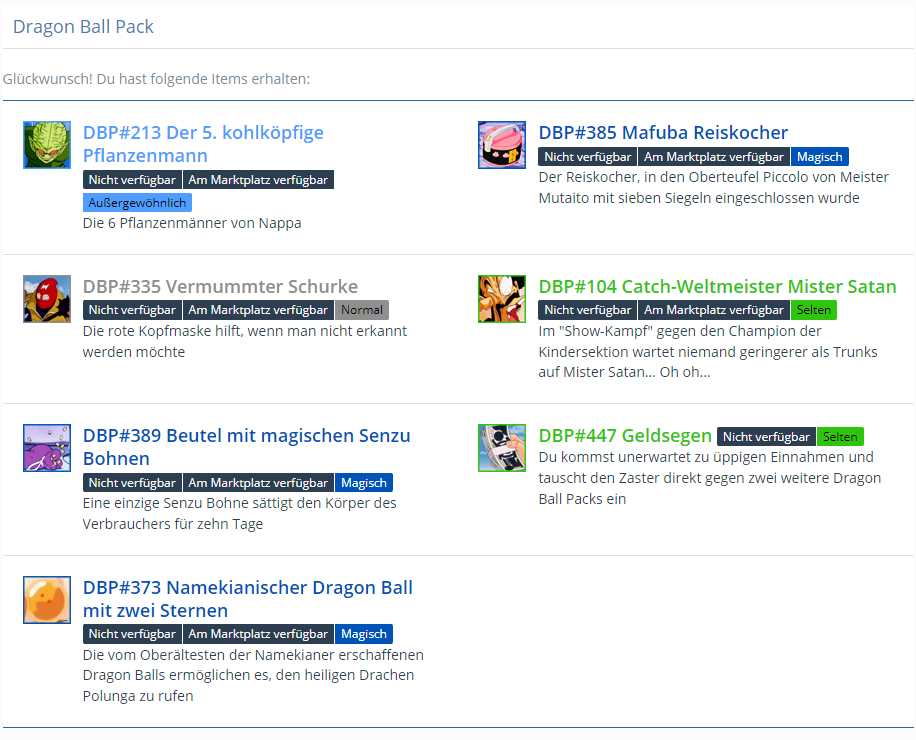Click the Vermummter Schurke masked icon
The width and height of the screenshot is (916, 740).
click(x=47, y=299)
